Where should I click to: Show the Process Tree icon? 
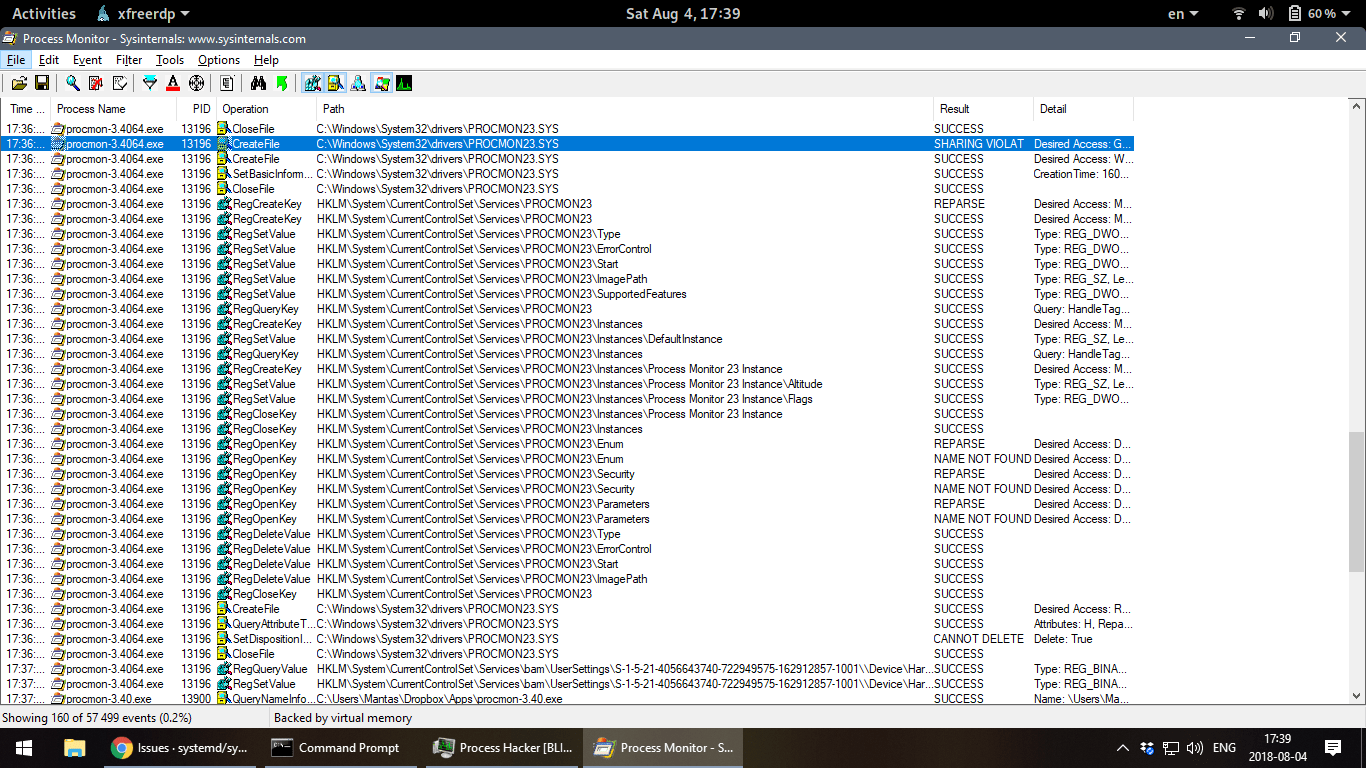(x=228, y=83)
